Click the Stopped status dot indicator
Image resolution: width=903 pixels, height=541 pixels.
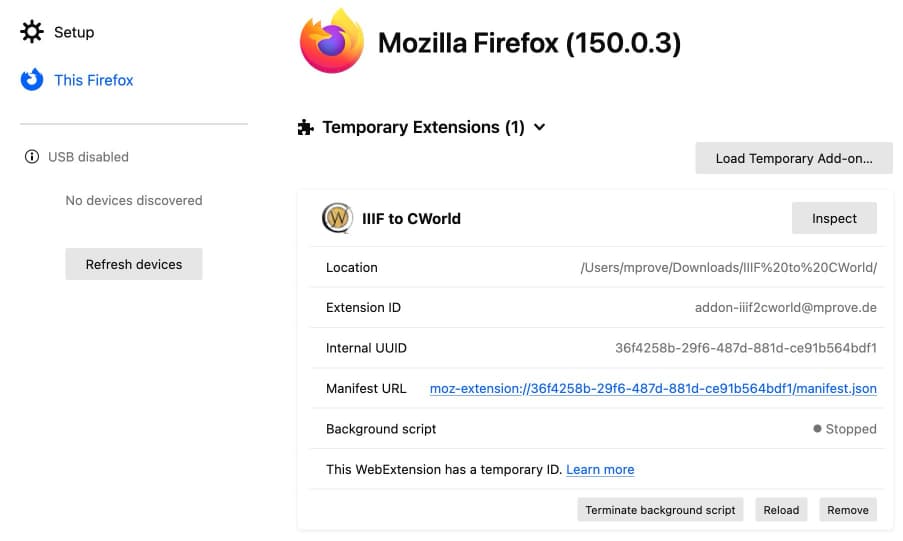(817, 429)
